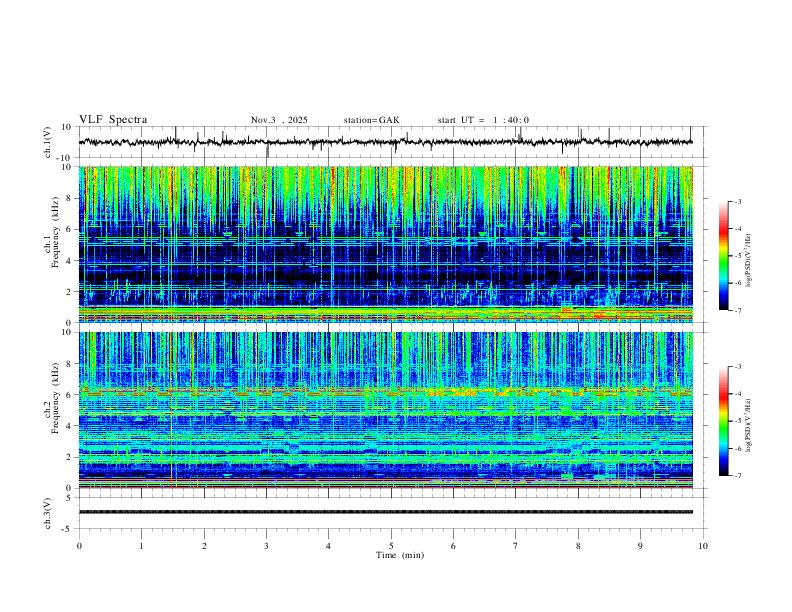792x612 pixels.
Task: Select the date text "Nov.3 , 2025"
Action: pyautogui.click(x=279, y=120)
